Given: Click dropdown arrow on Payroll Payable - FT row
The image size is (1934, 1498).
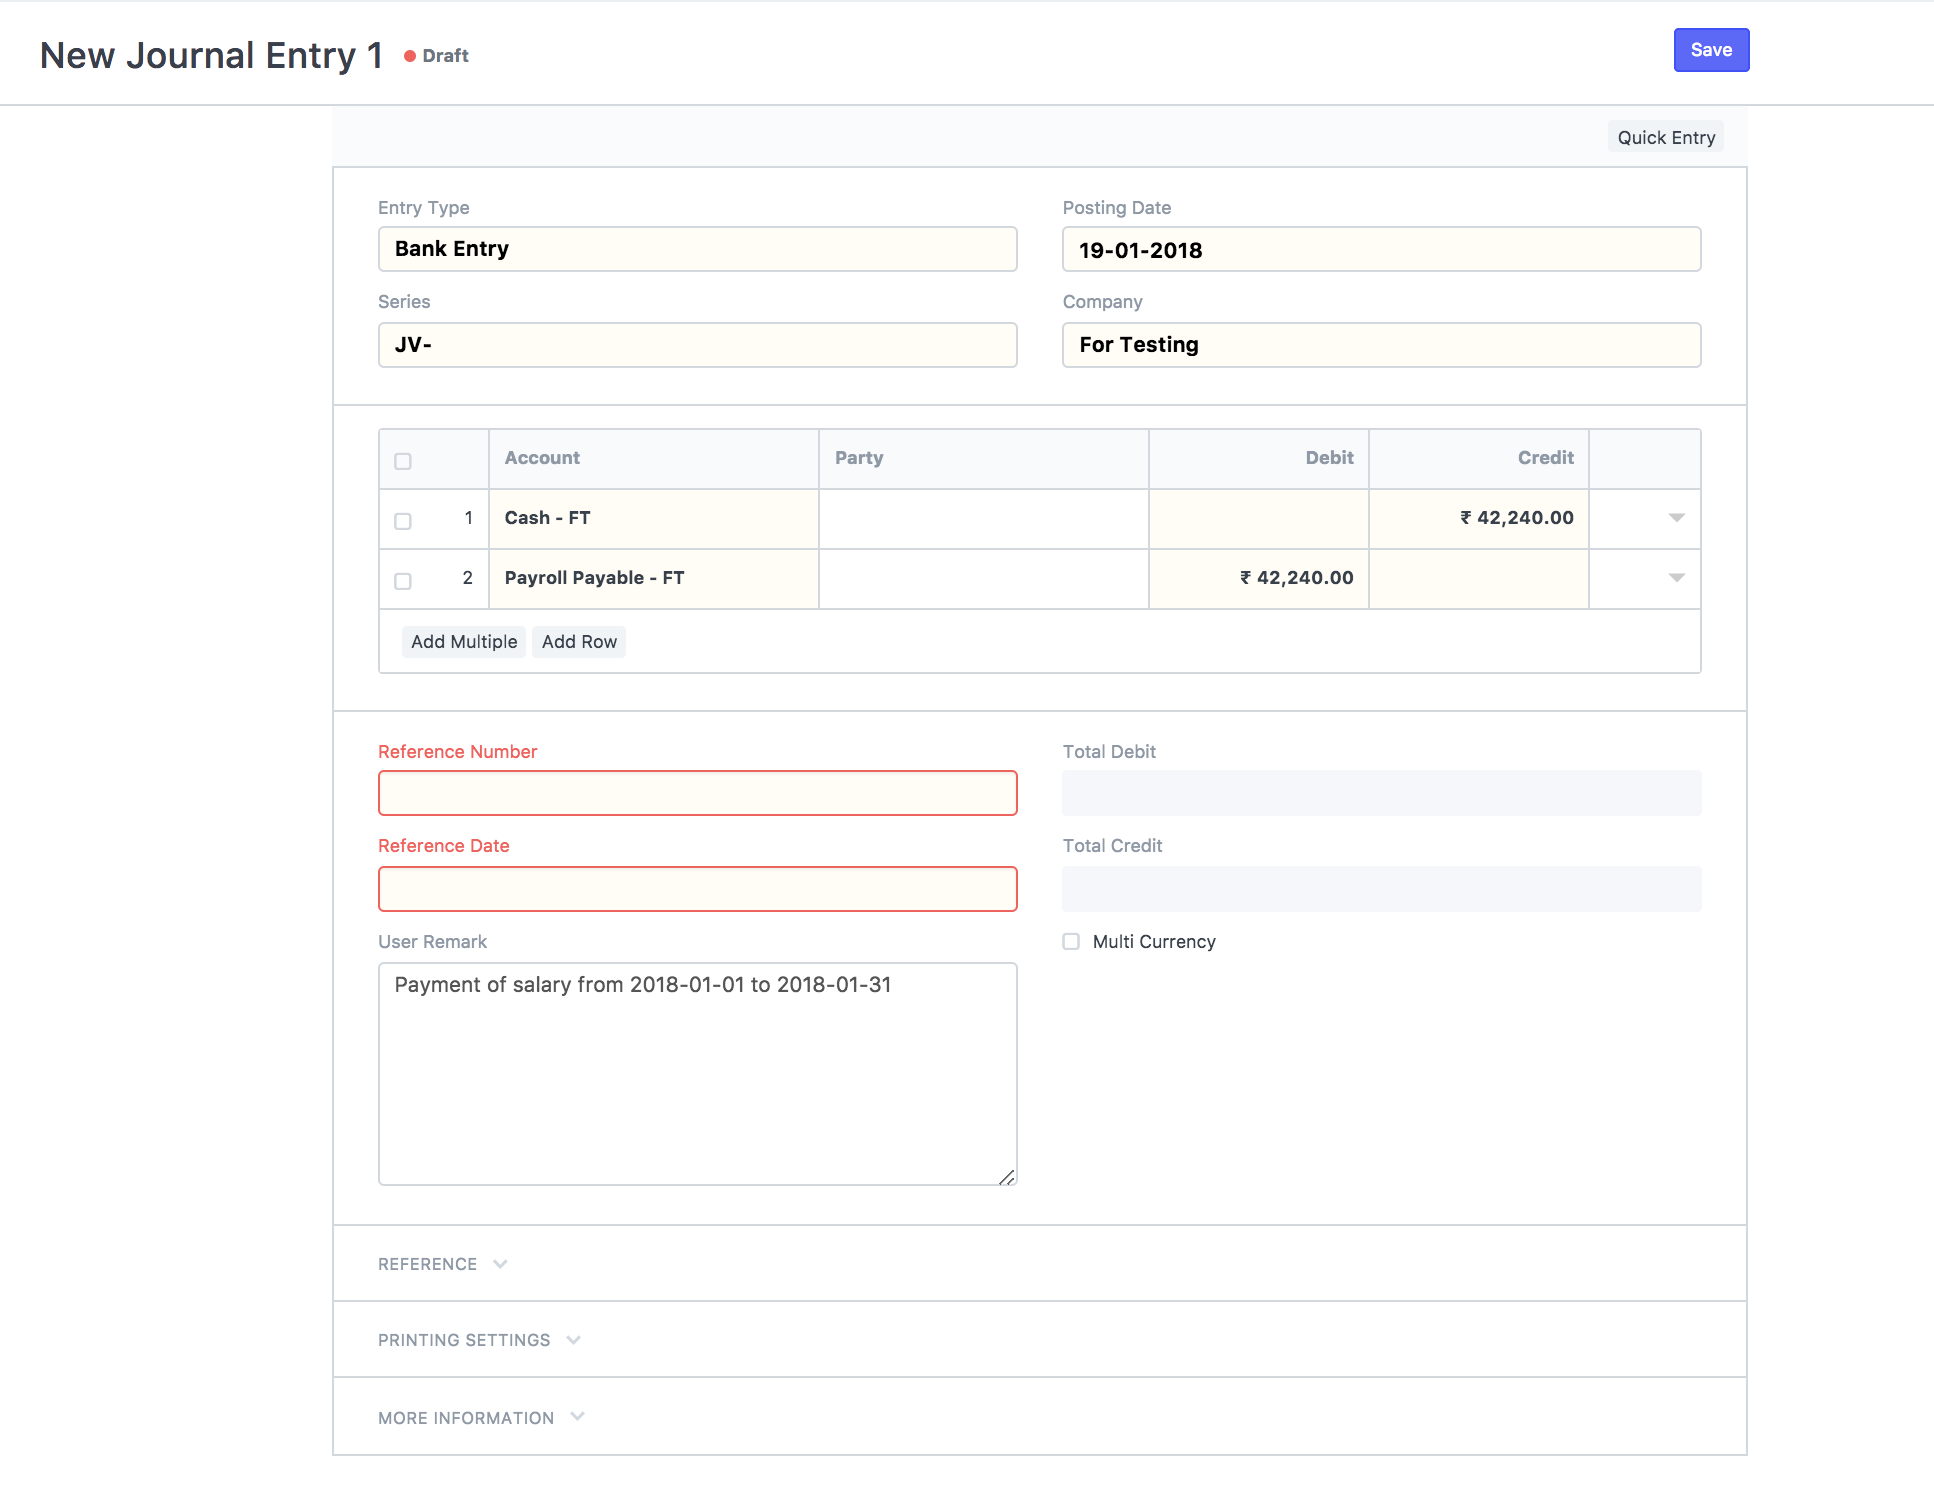Looking at the screenshot, I should 1677,578.
